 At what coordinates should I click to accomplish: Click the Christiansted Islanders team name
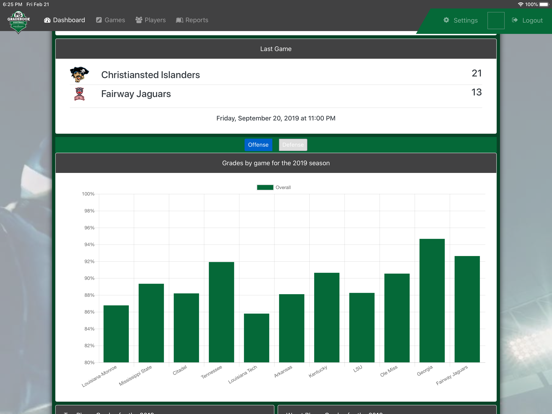pyautogui.click(x=150, y=75)
